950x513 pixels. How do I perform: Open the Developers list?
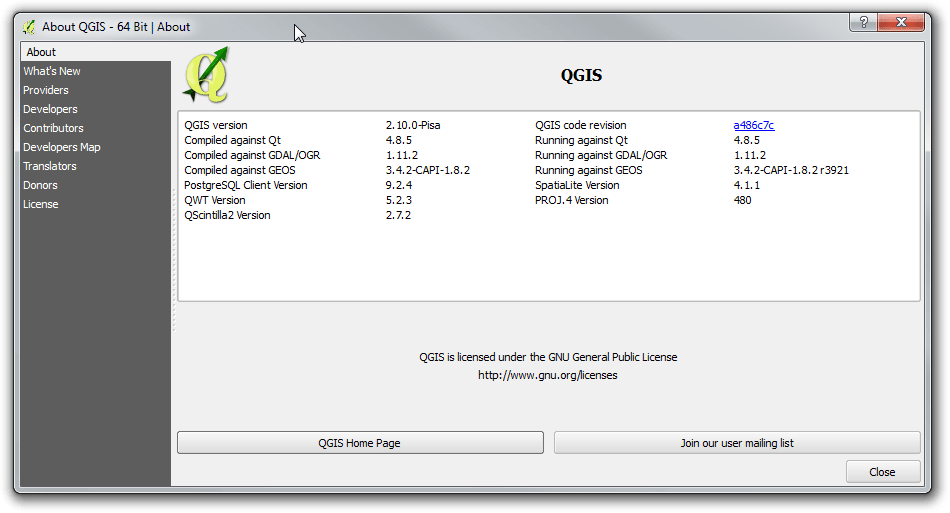pyautogui.click(x=96, y=109)
